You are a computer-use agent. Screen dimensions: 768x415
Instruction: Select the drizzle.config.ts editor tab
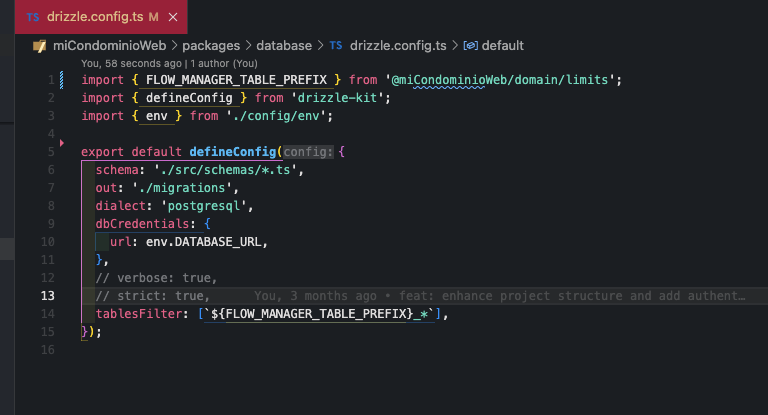[x=101, y=17]
